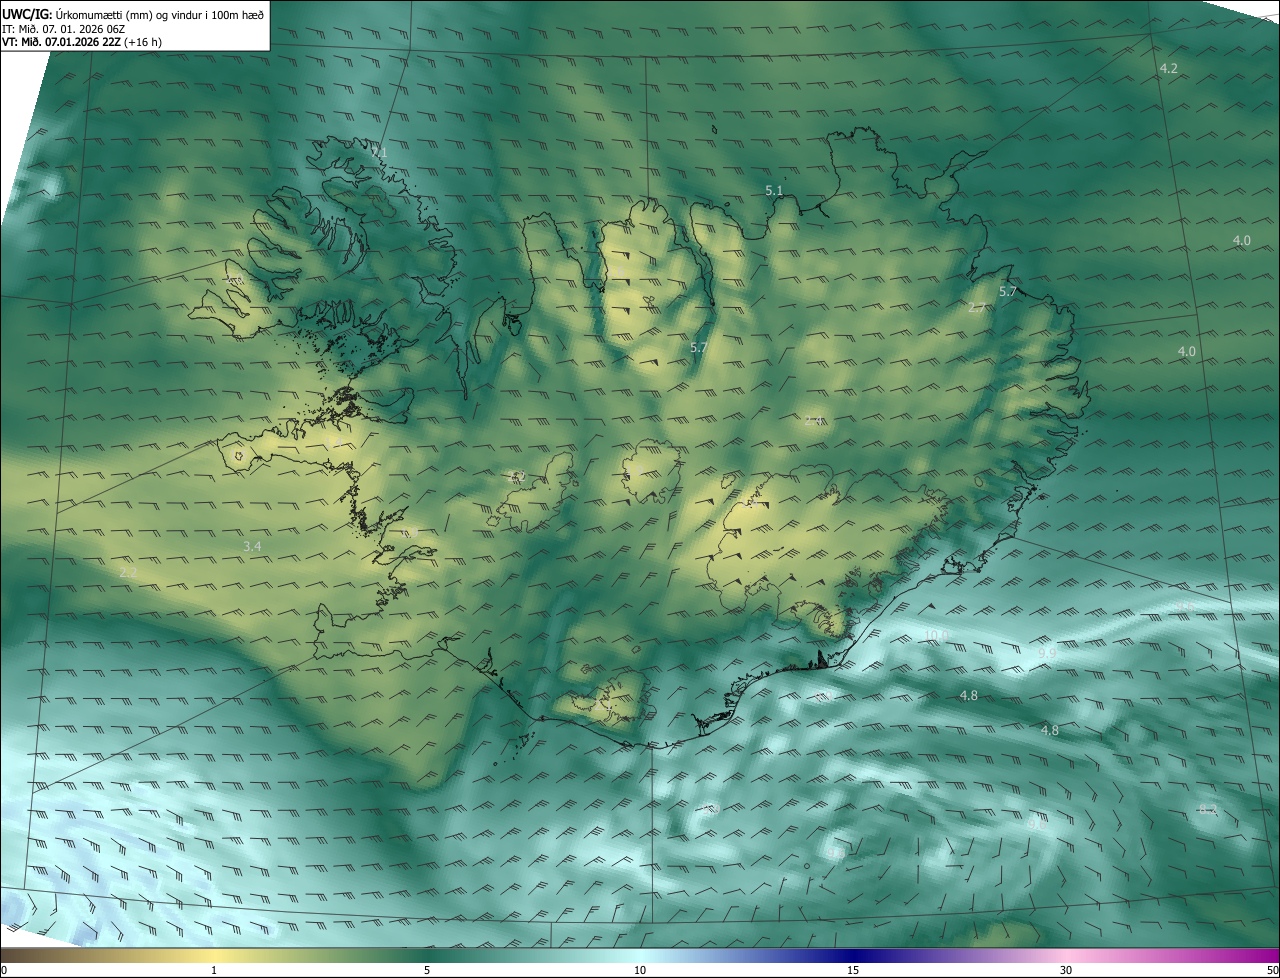Click the '30' tick on the colour scale
This screenshot has width=1280, height=978.
pos(1066,970)
